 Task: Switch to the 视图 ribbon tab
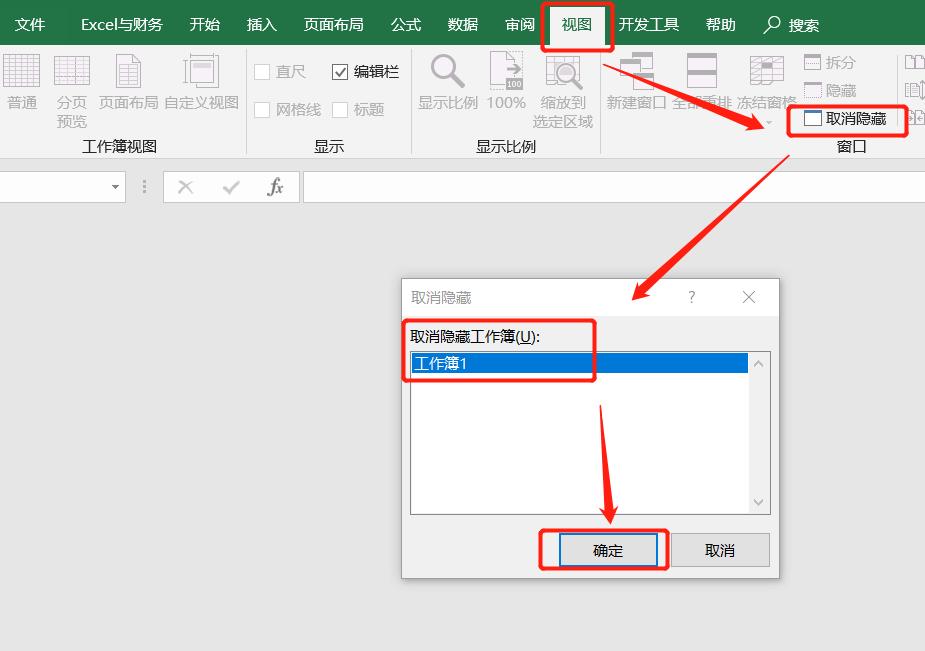577,23
